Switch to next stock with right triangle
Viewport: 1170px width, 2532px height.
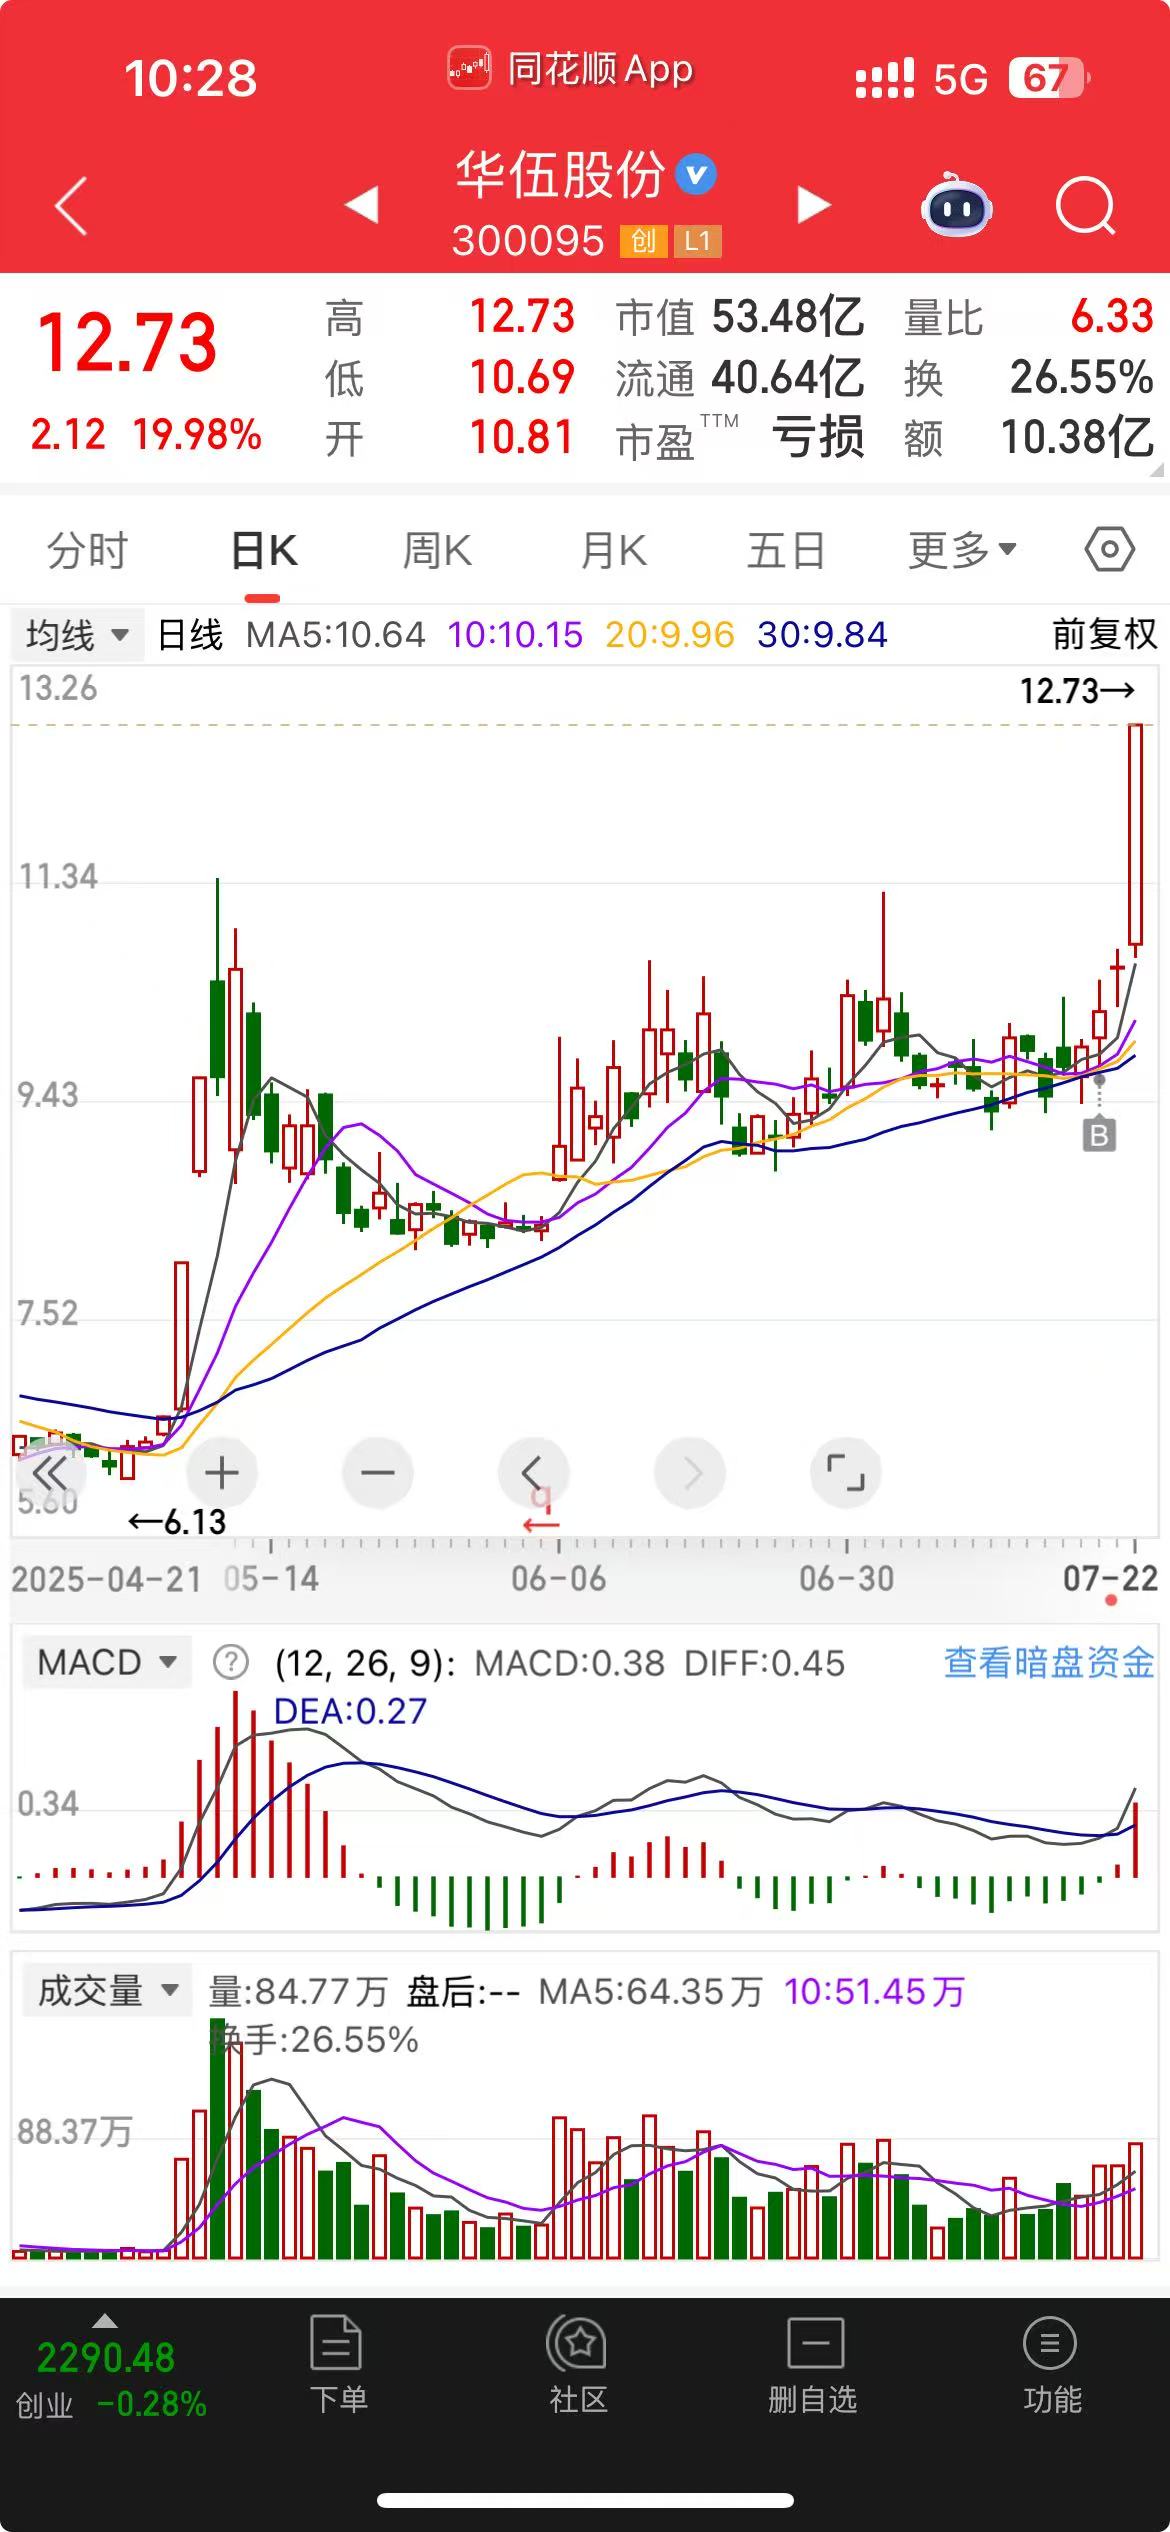click(x=814, y=205)
